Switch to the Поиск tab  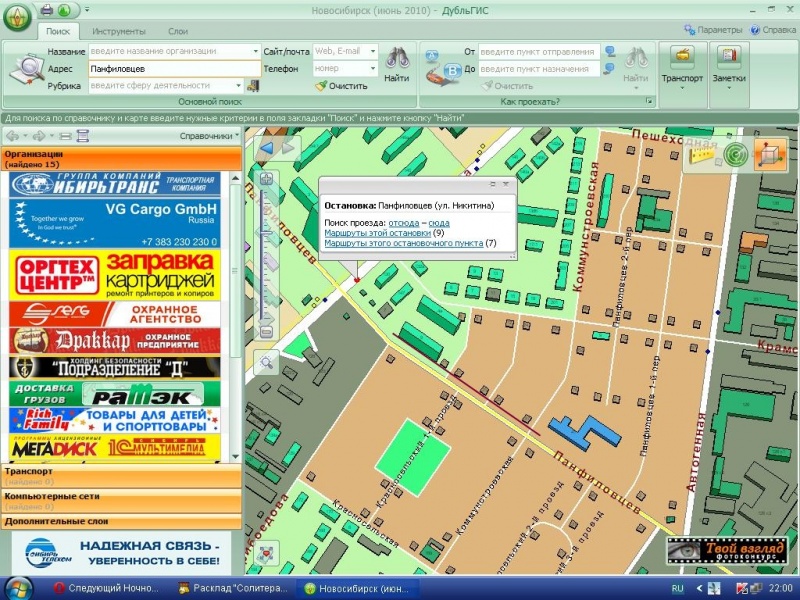[58, 31]
